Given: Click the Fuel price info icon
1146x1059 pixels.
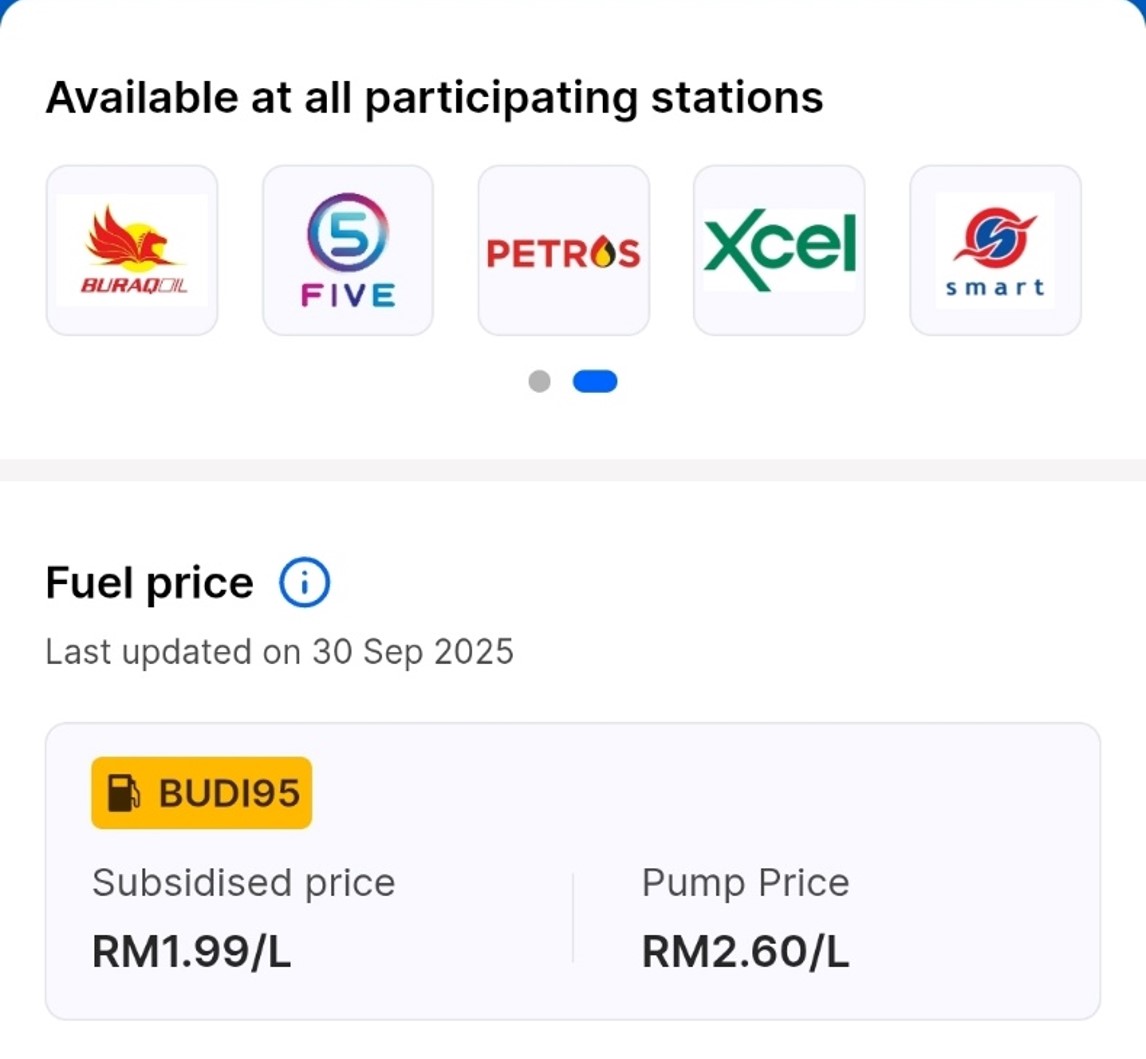Looking at the screenshot, I should [x=304, y=583].
